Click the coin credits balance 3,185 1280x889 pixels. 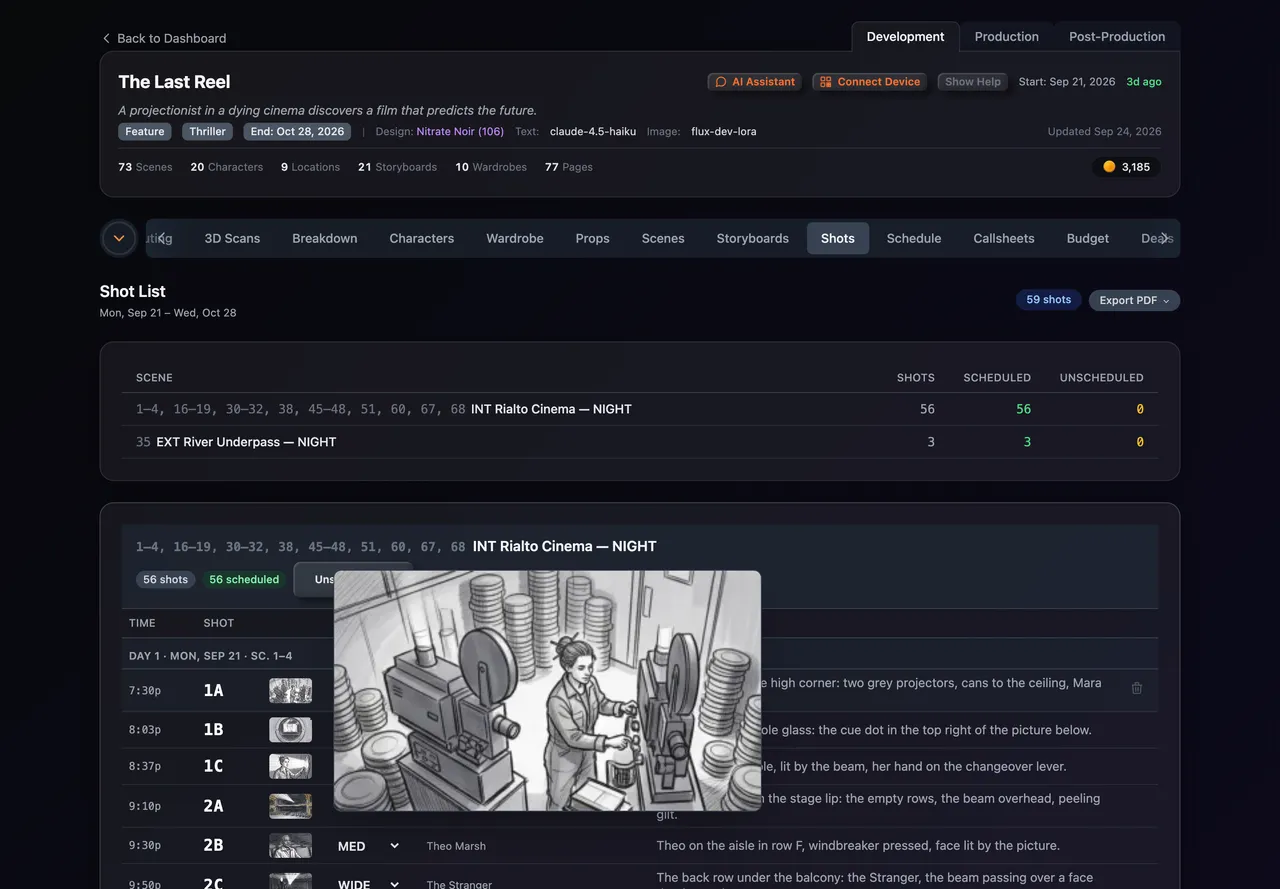pos(1127,167)
